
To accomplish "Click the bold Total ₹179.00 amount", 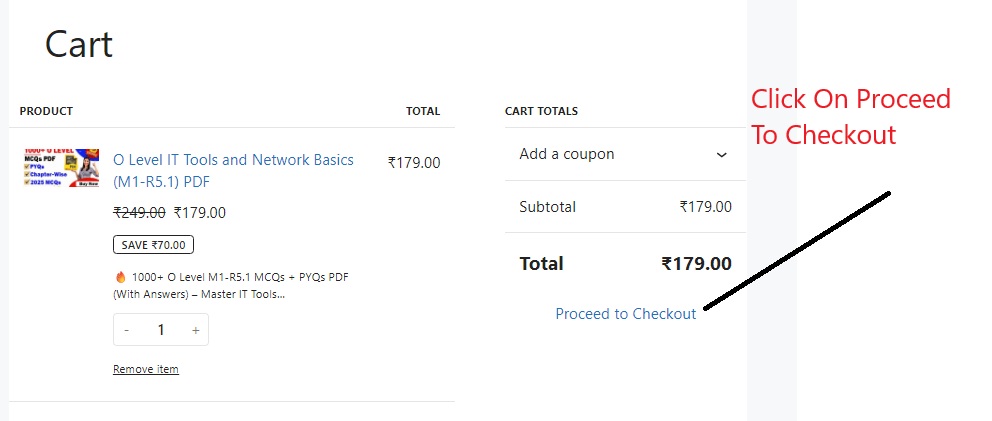I will pyautogui.click(x=697, y=263).
